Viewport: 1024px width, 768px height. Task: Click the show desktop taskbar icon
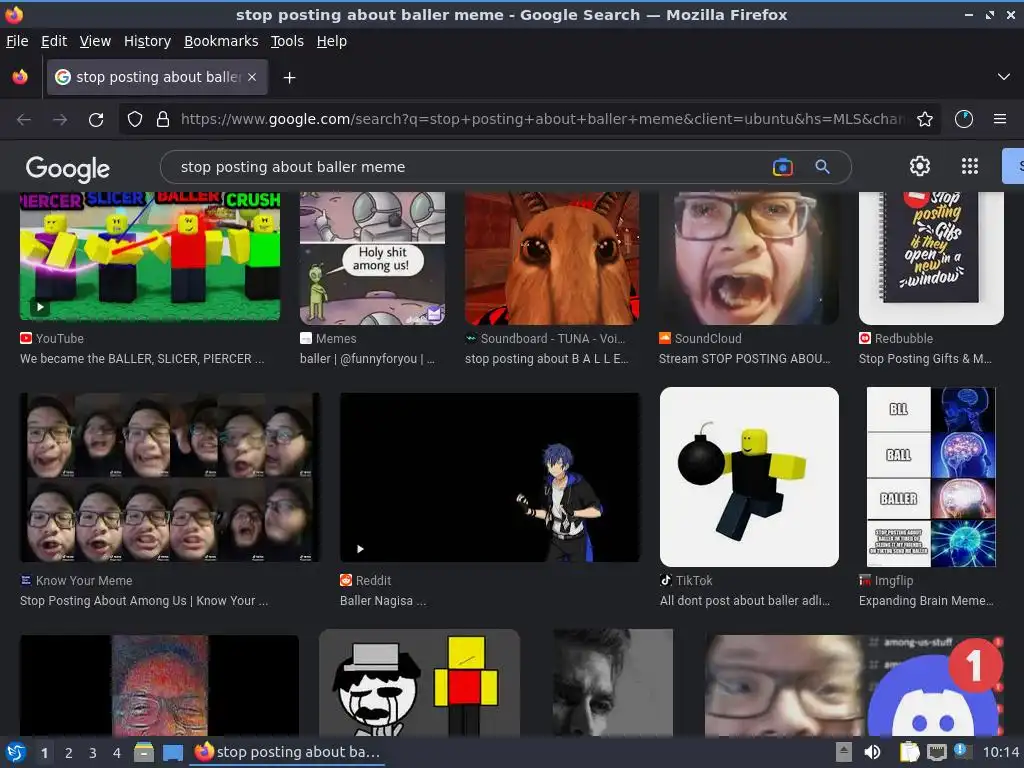coord(173,752)
